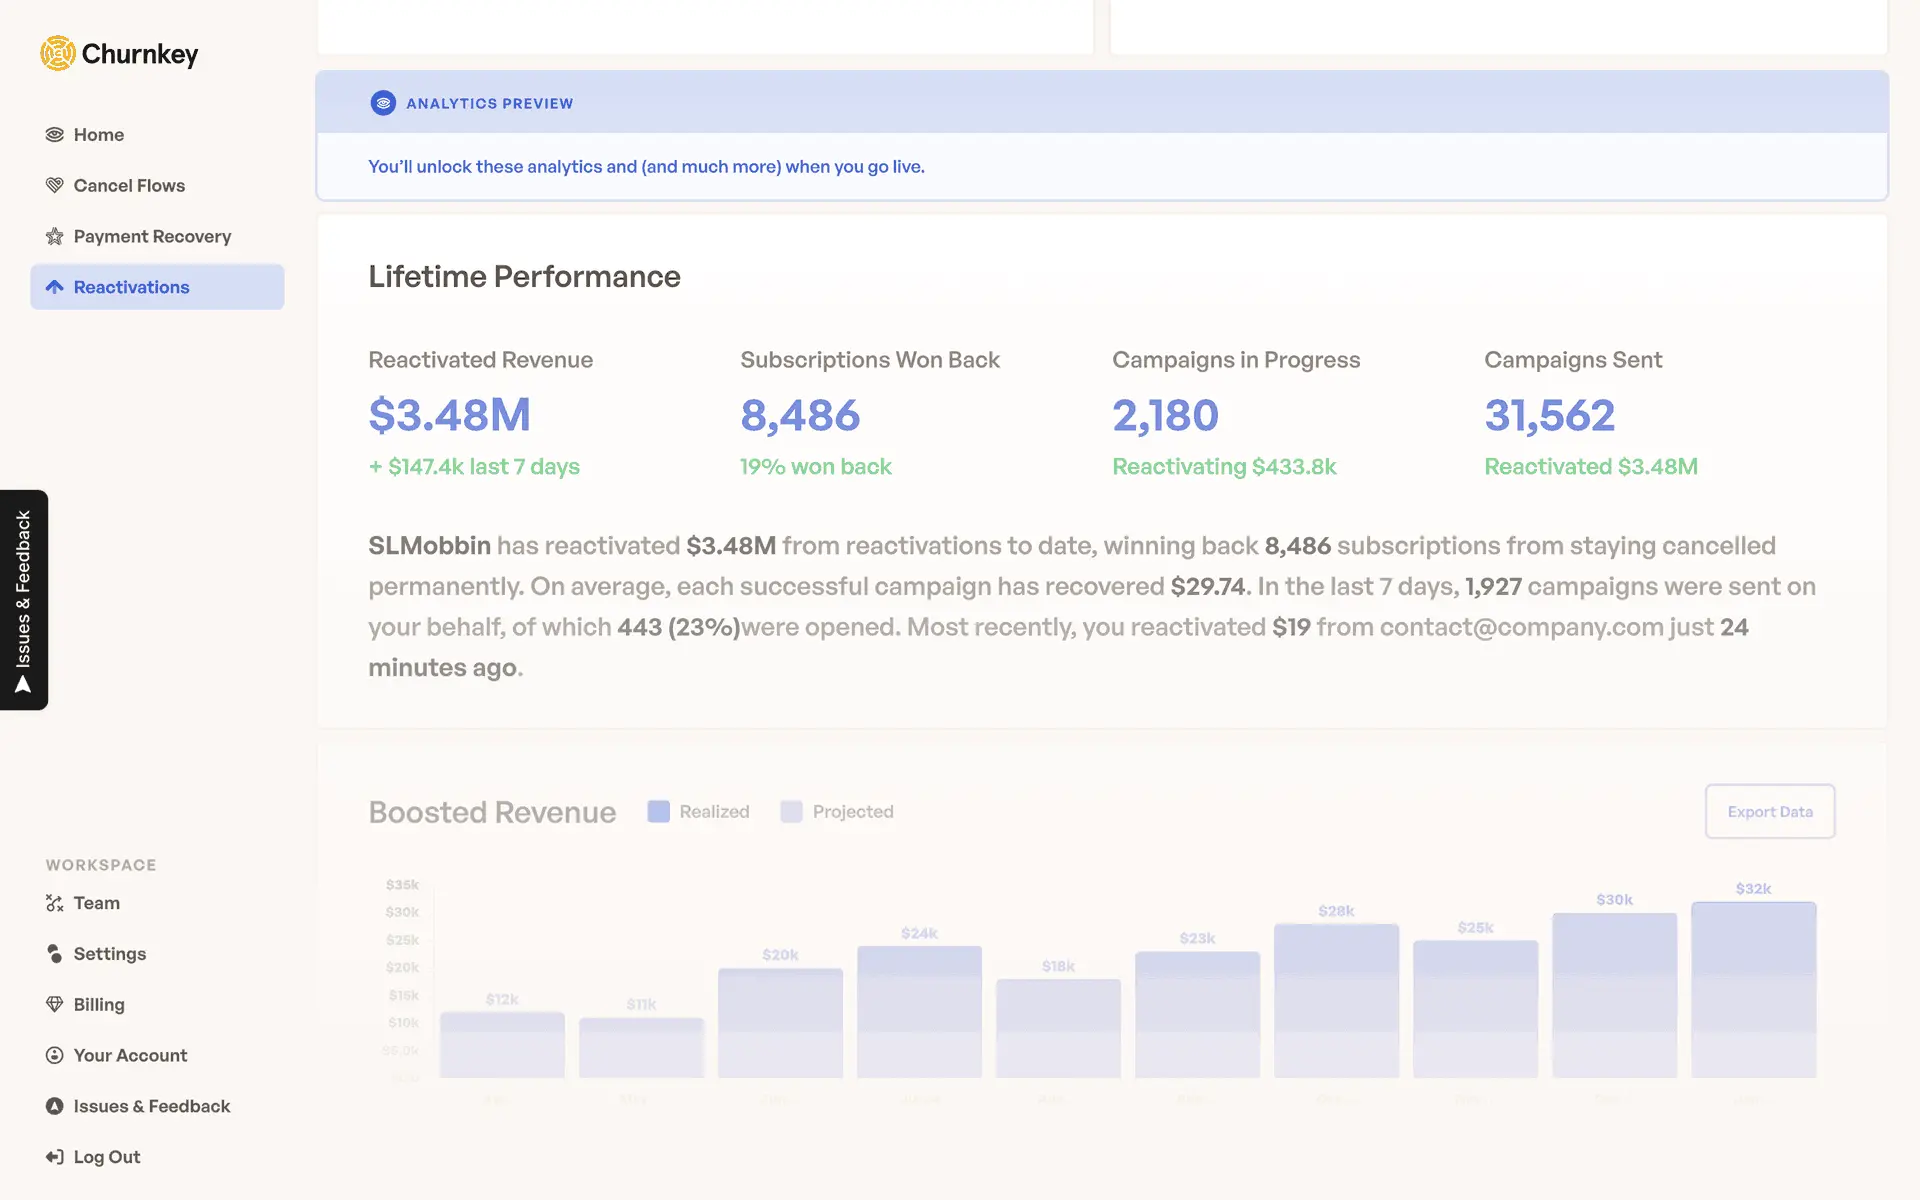Click the Realized legend color swatch
This screenshot has height=1200, width=1920.
click(x=658, y=811)
